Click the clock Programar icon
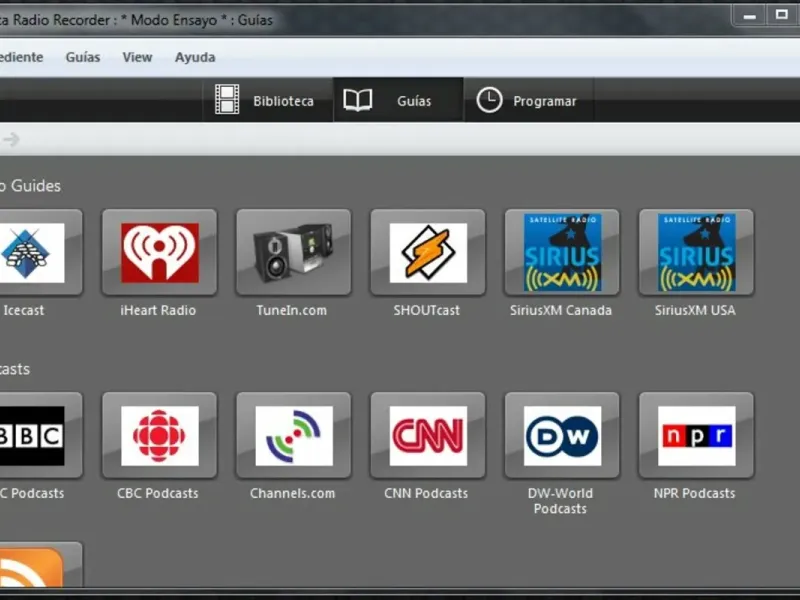800x600 pixels. (489, 99)
